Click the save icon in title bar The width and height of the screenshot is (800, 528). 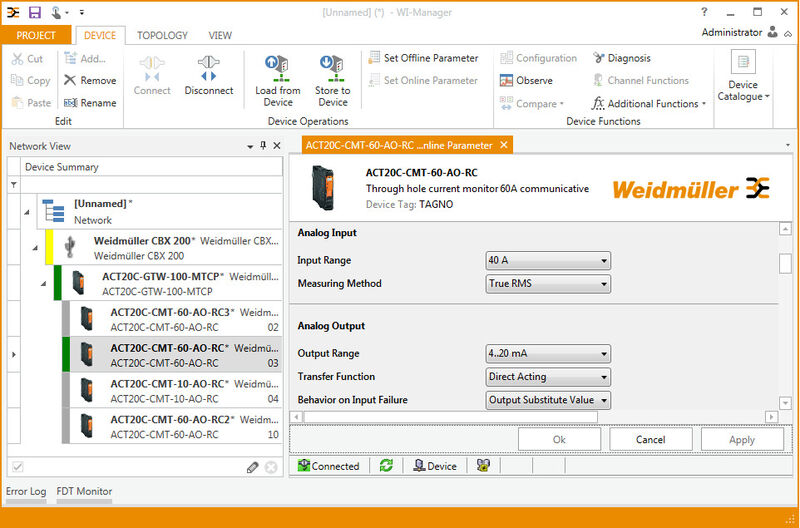point(35,12)
